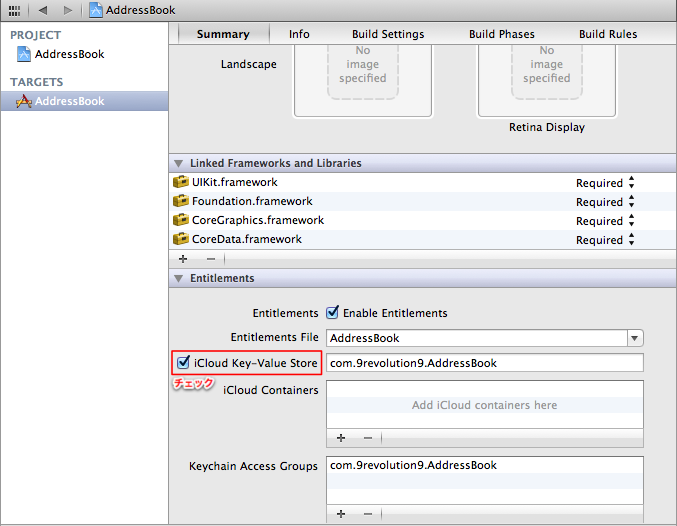This screenshot has width=677, height=526.
Task: Change CoreData.framework Required stepper
Action: pyautogui.click(x=632, y=240)
